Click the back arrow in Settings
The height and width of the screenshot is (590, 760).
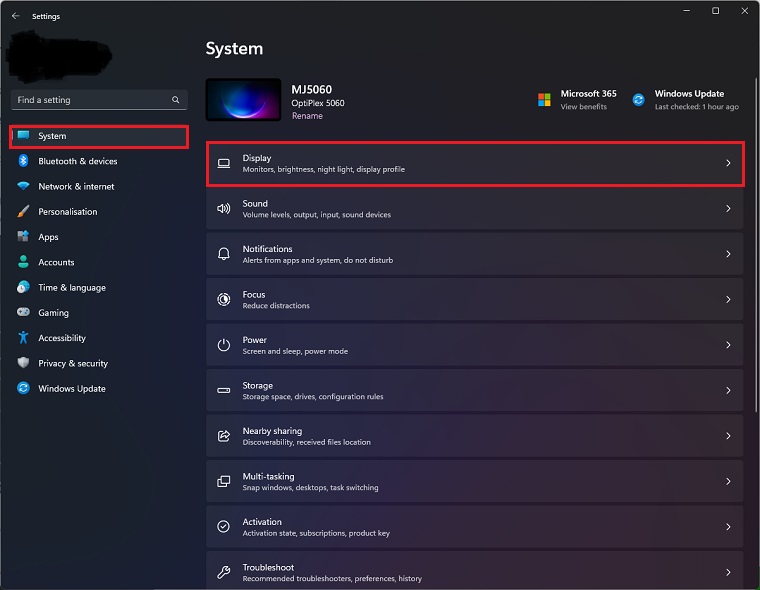tap(15, 16)
